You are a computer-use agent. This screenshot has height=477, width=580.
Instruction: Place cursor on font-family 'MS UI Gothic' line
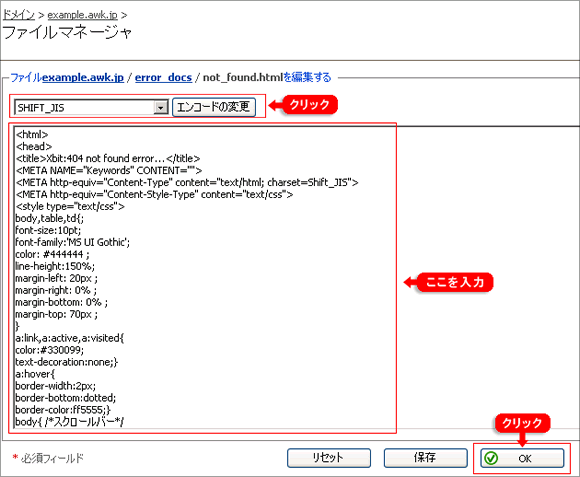point(72,242)
